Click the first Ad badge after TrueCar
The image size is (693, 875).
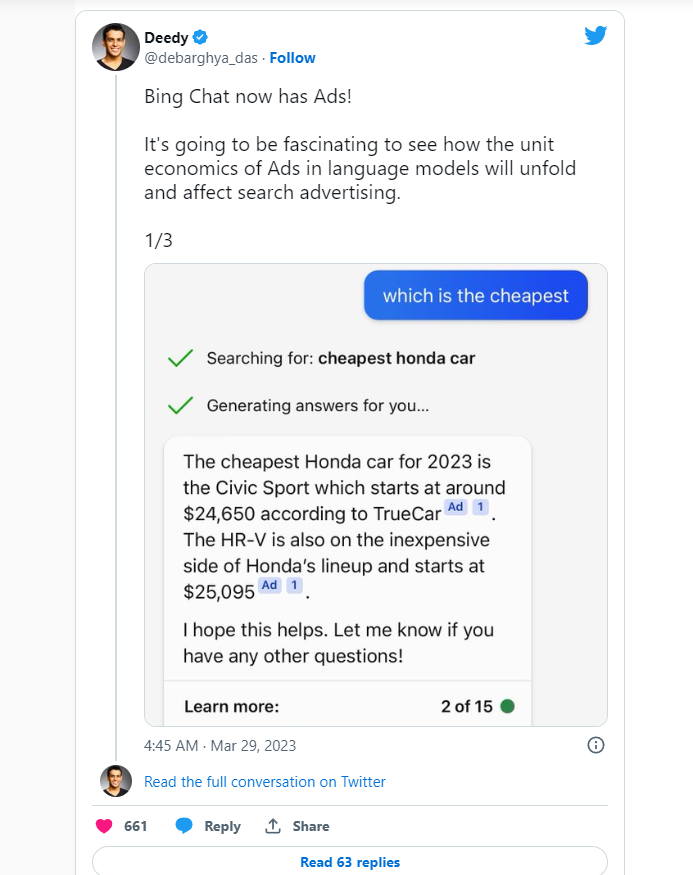(x=456, y=507)
